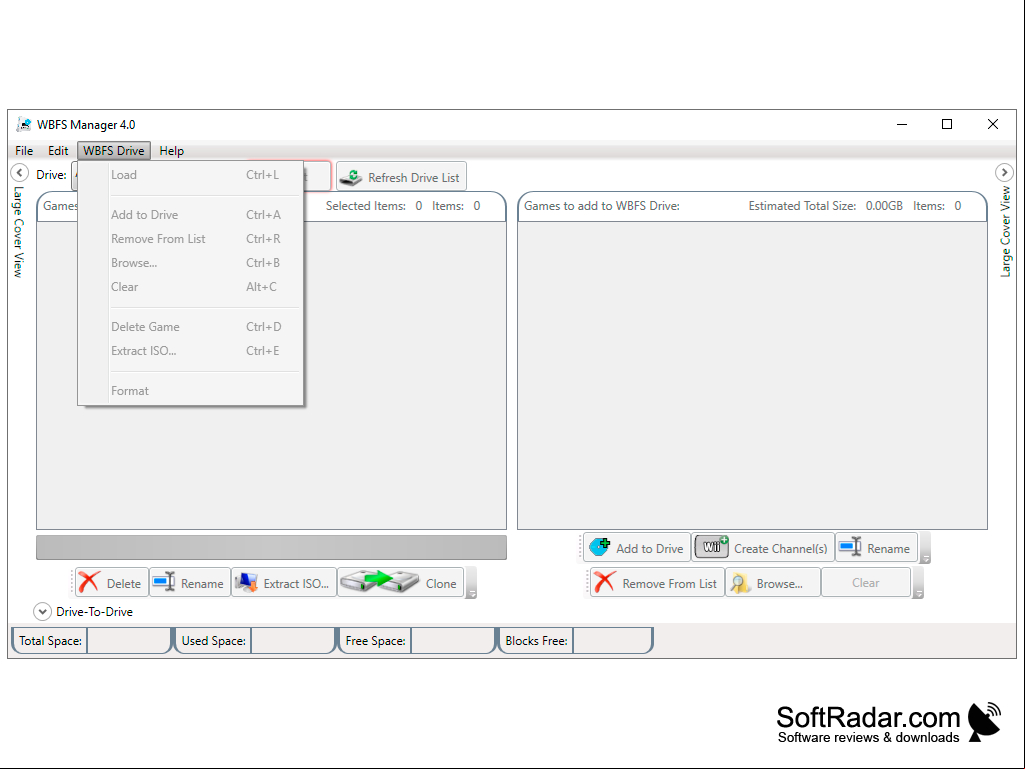Choose the Remove From List entry with Ctrl+R

190,239
